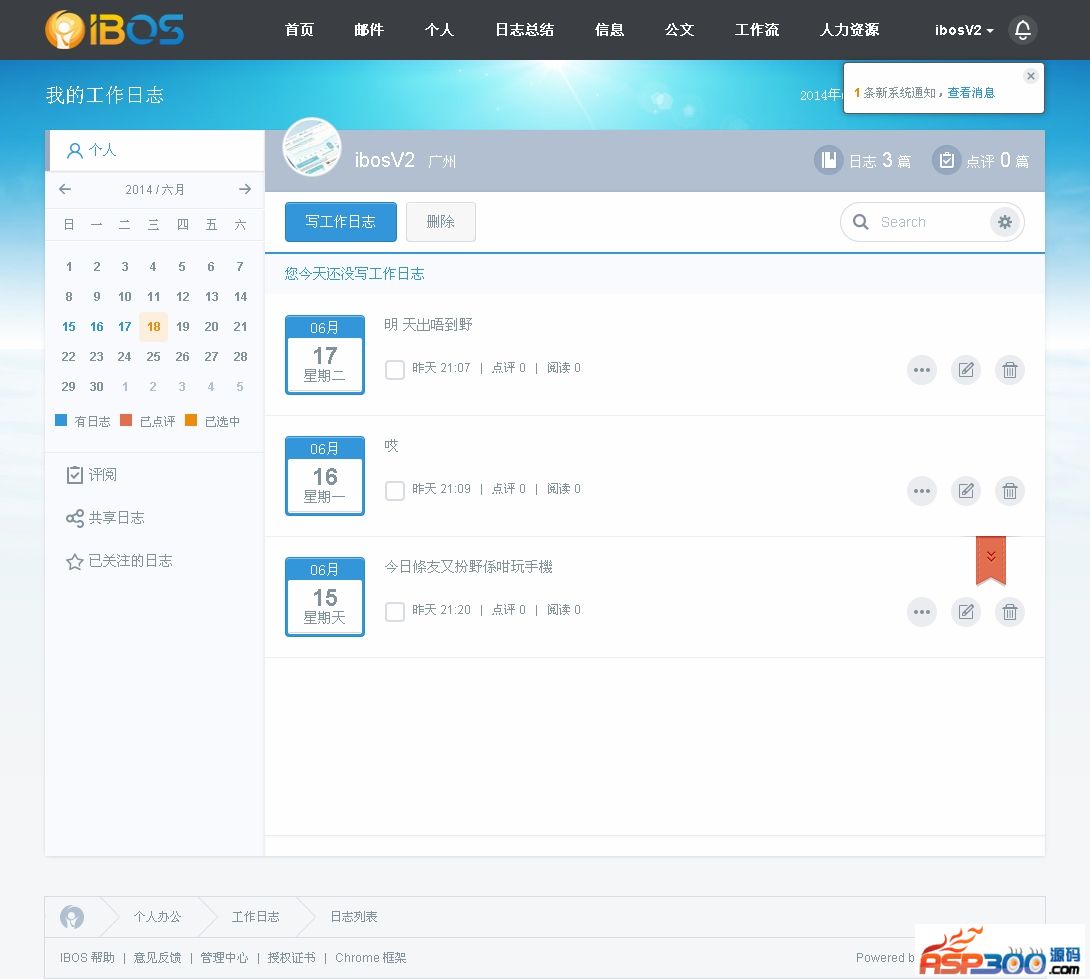The width and height of the screenshot is (1090, 979).
Task: Click the 删除 button
Action: [441, 222]
